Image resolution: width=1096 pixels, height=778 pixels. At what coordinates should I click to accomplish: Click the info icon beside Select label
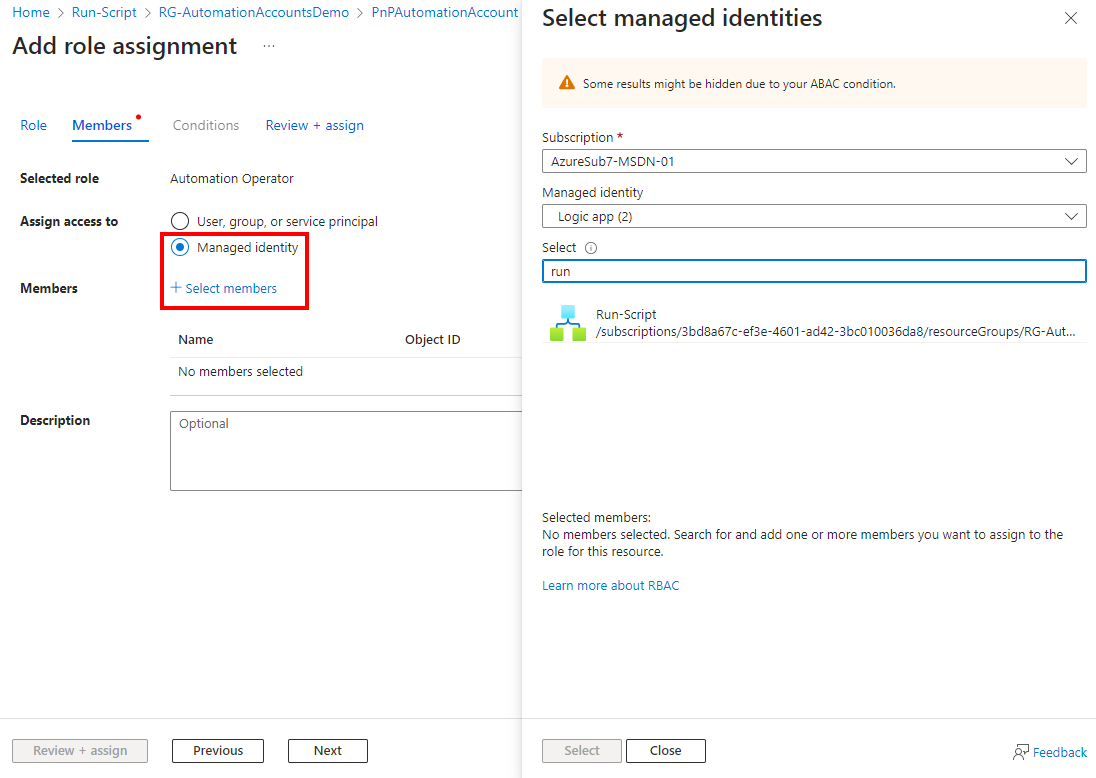[x=591, y=248]
